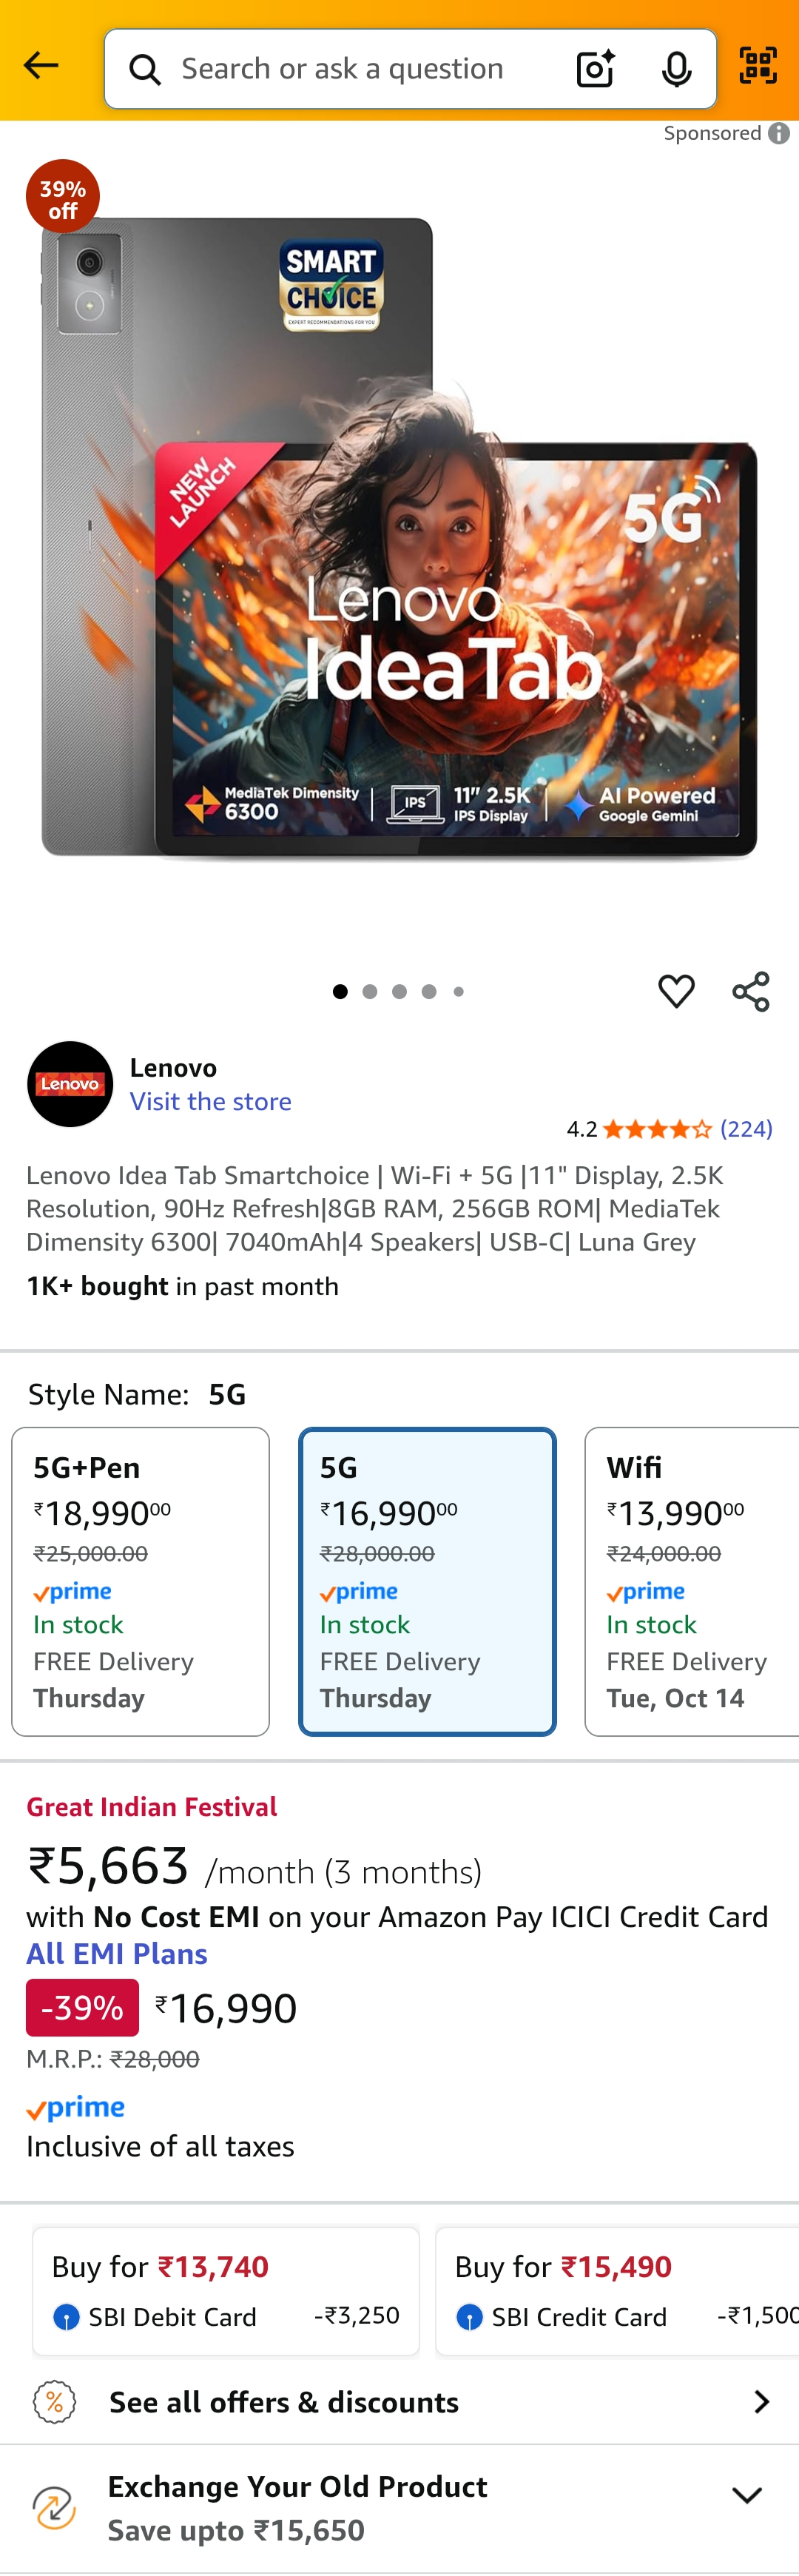The width and height of the screenshot is (799, 2576).
Task: Choose SBI Credit Card offer card
Action: click(x=617, y=2291)
